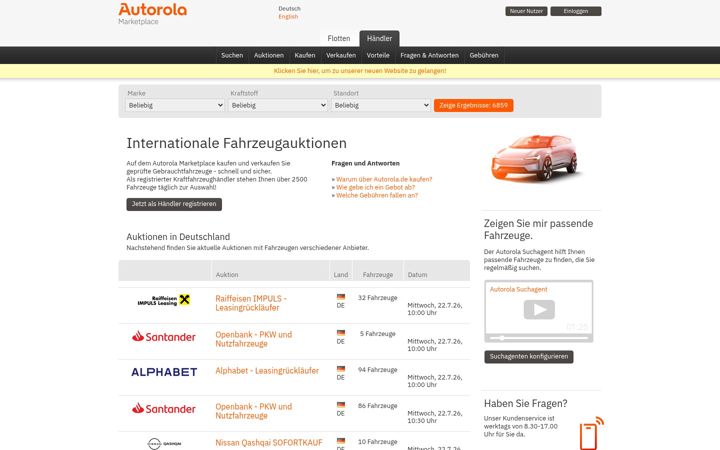Open the Gebühren menu item
720x450 pixels.
coord(484,55)
